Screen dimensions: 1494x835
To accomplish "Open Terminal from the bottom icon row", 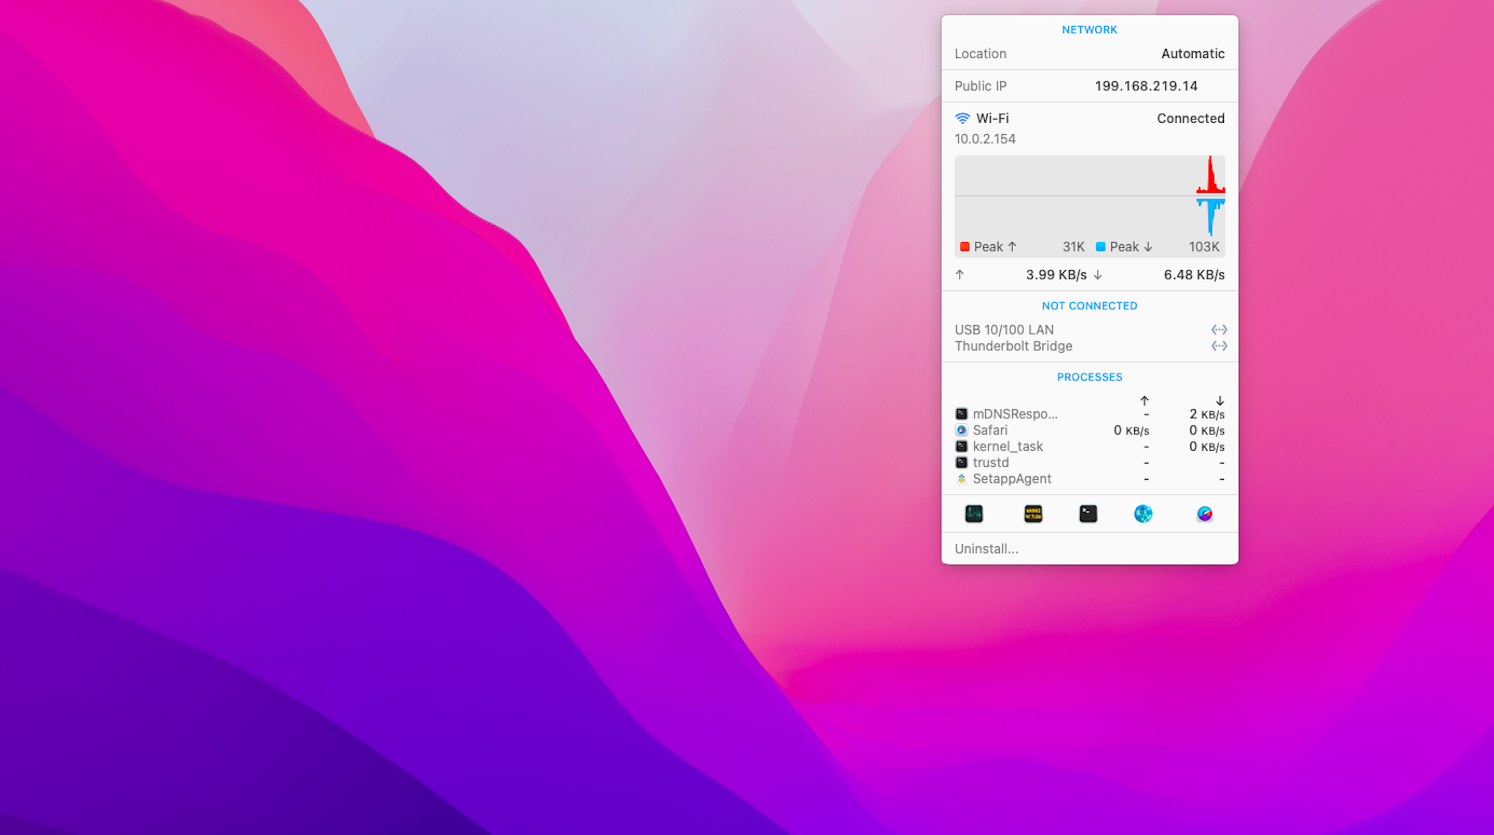I will click(x=1088, y=514).
